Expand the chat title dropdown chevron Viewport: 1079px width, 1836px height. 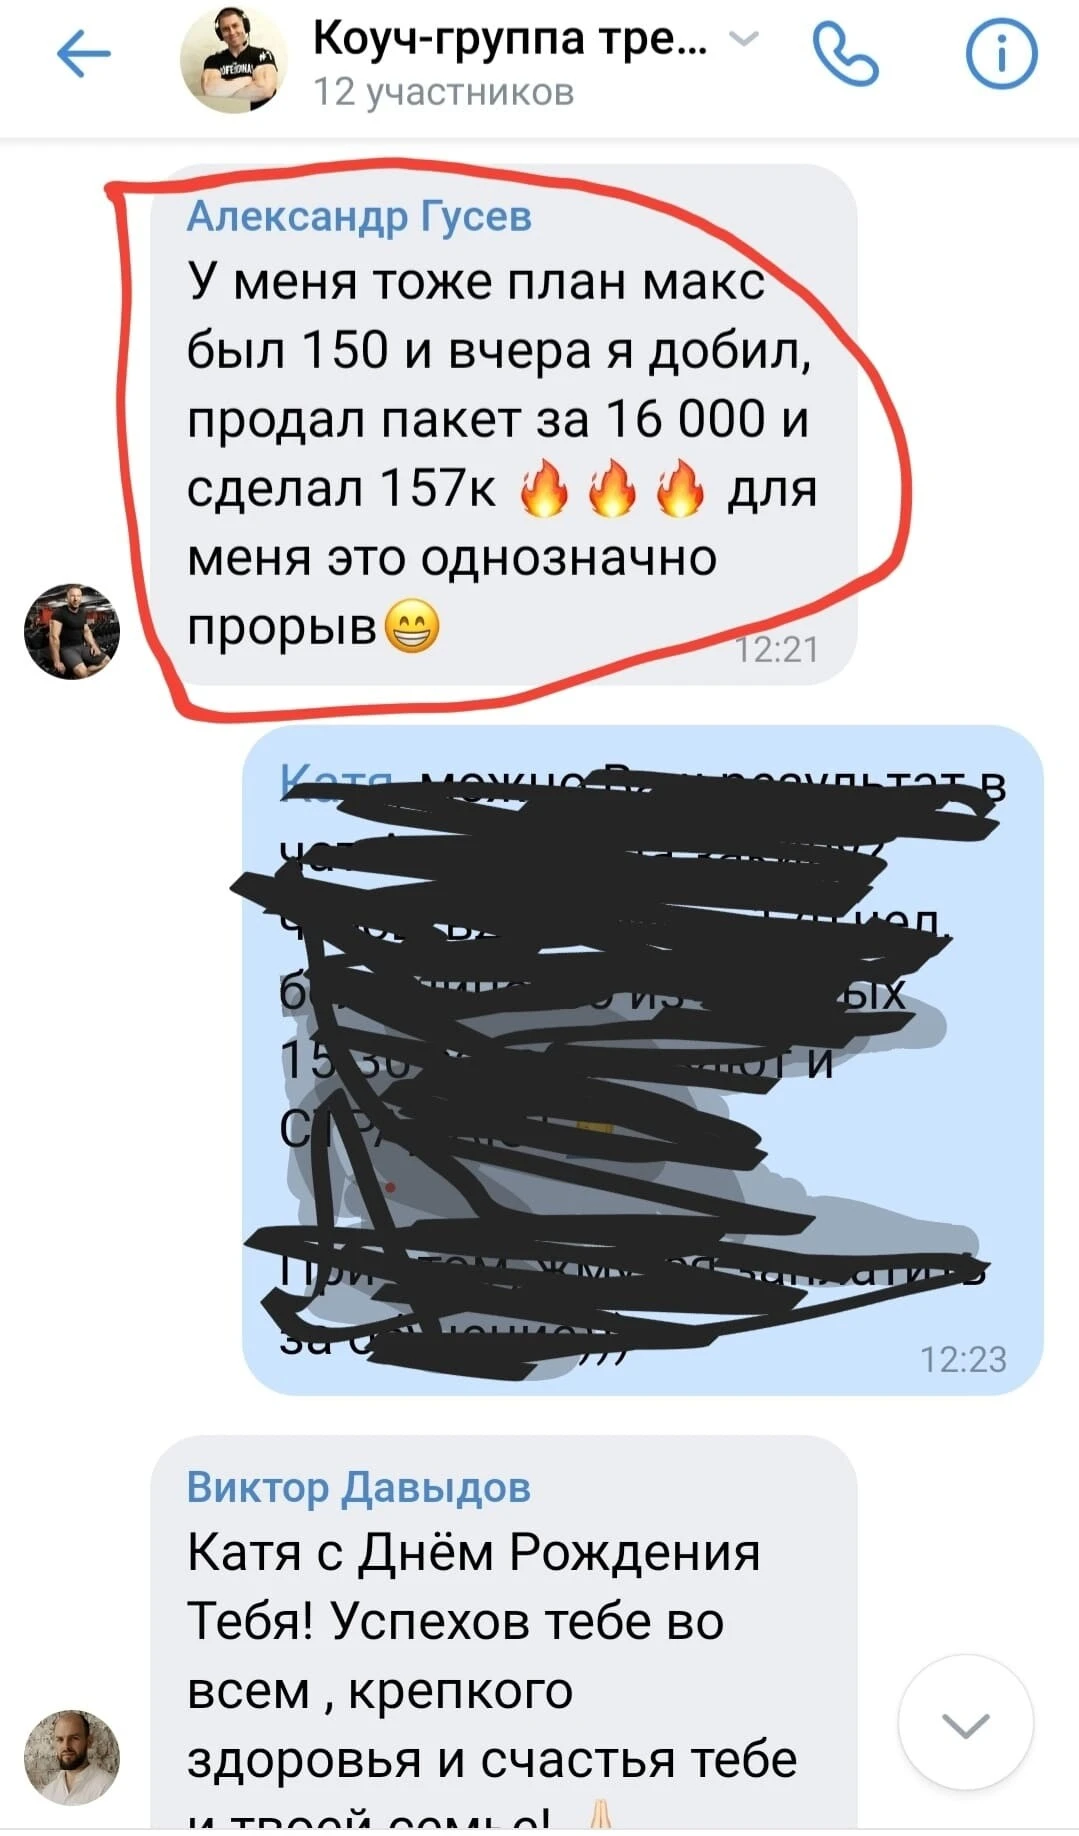click(x=743, y=39)
